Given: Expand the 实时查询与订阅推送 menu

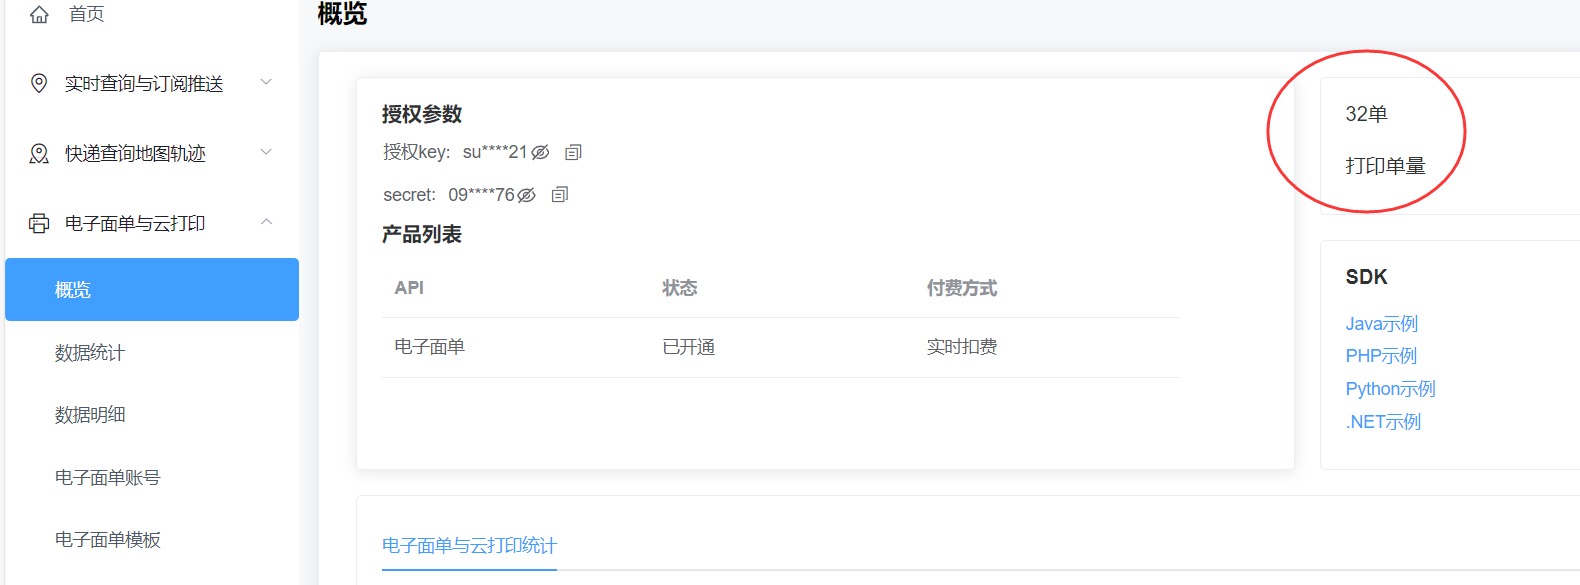Looking at the screenshot, I should tap(266, 82).
